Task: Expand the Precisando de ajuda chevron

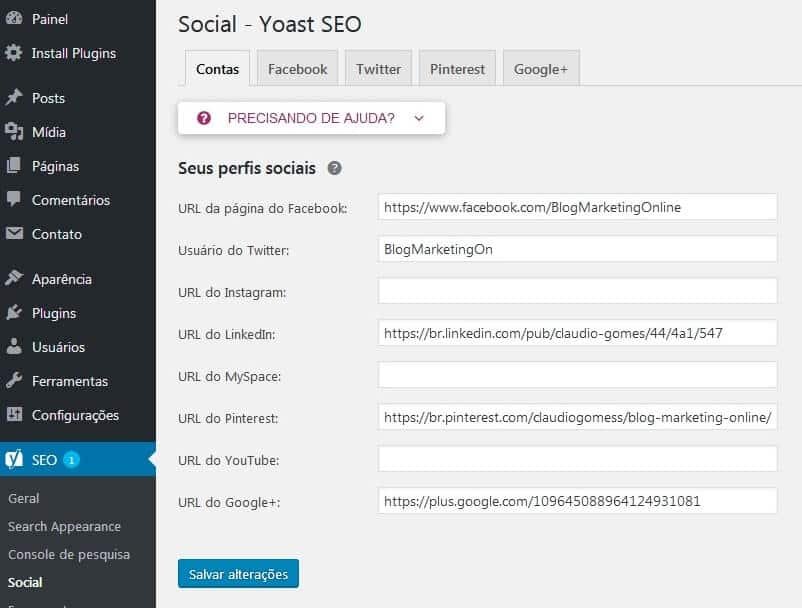Action: 419,118
